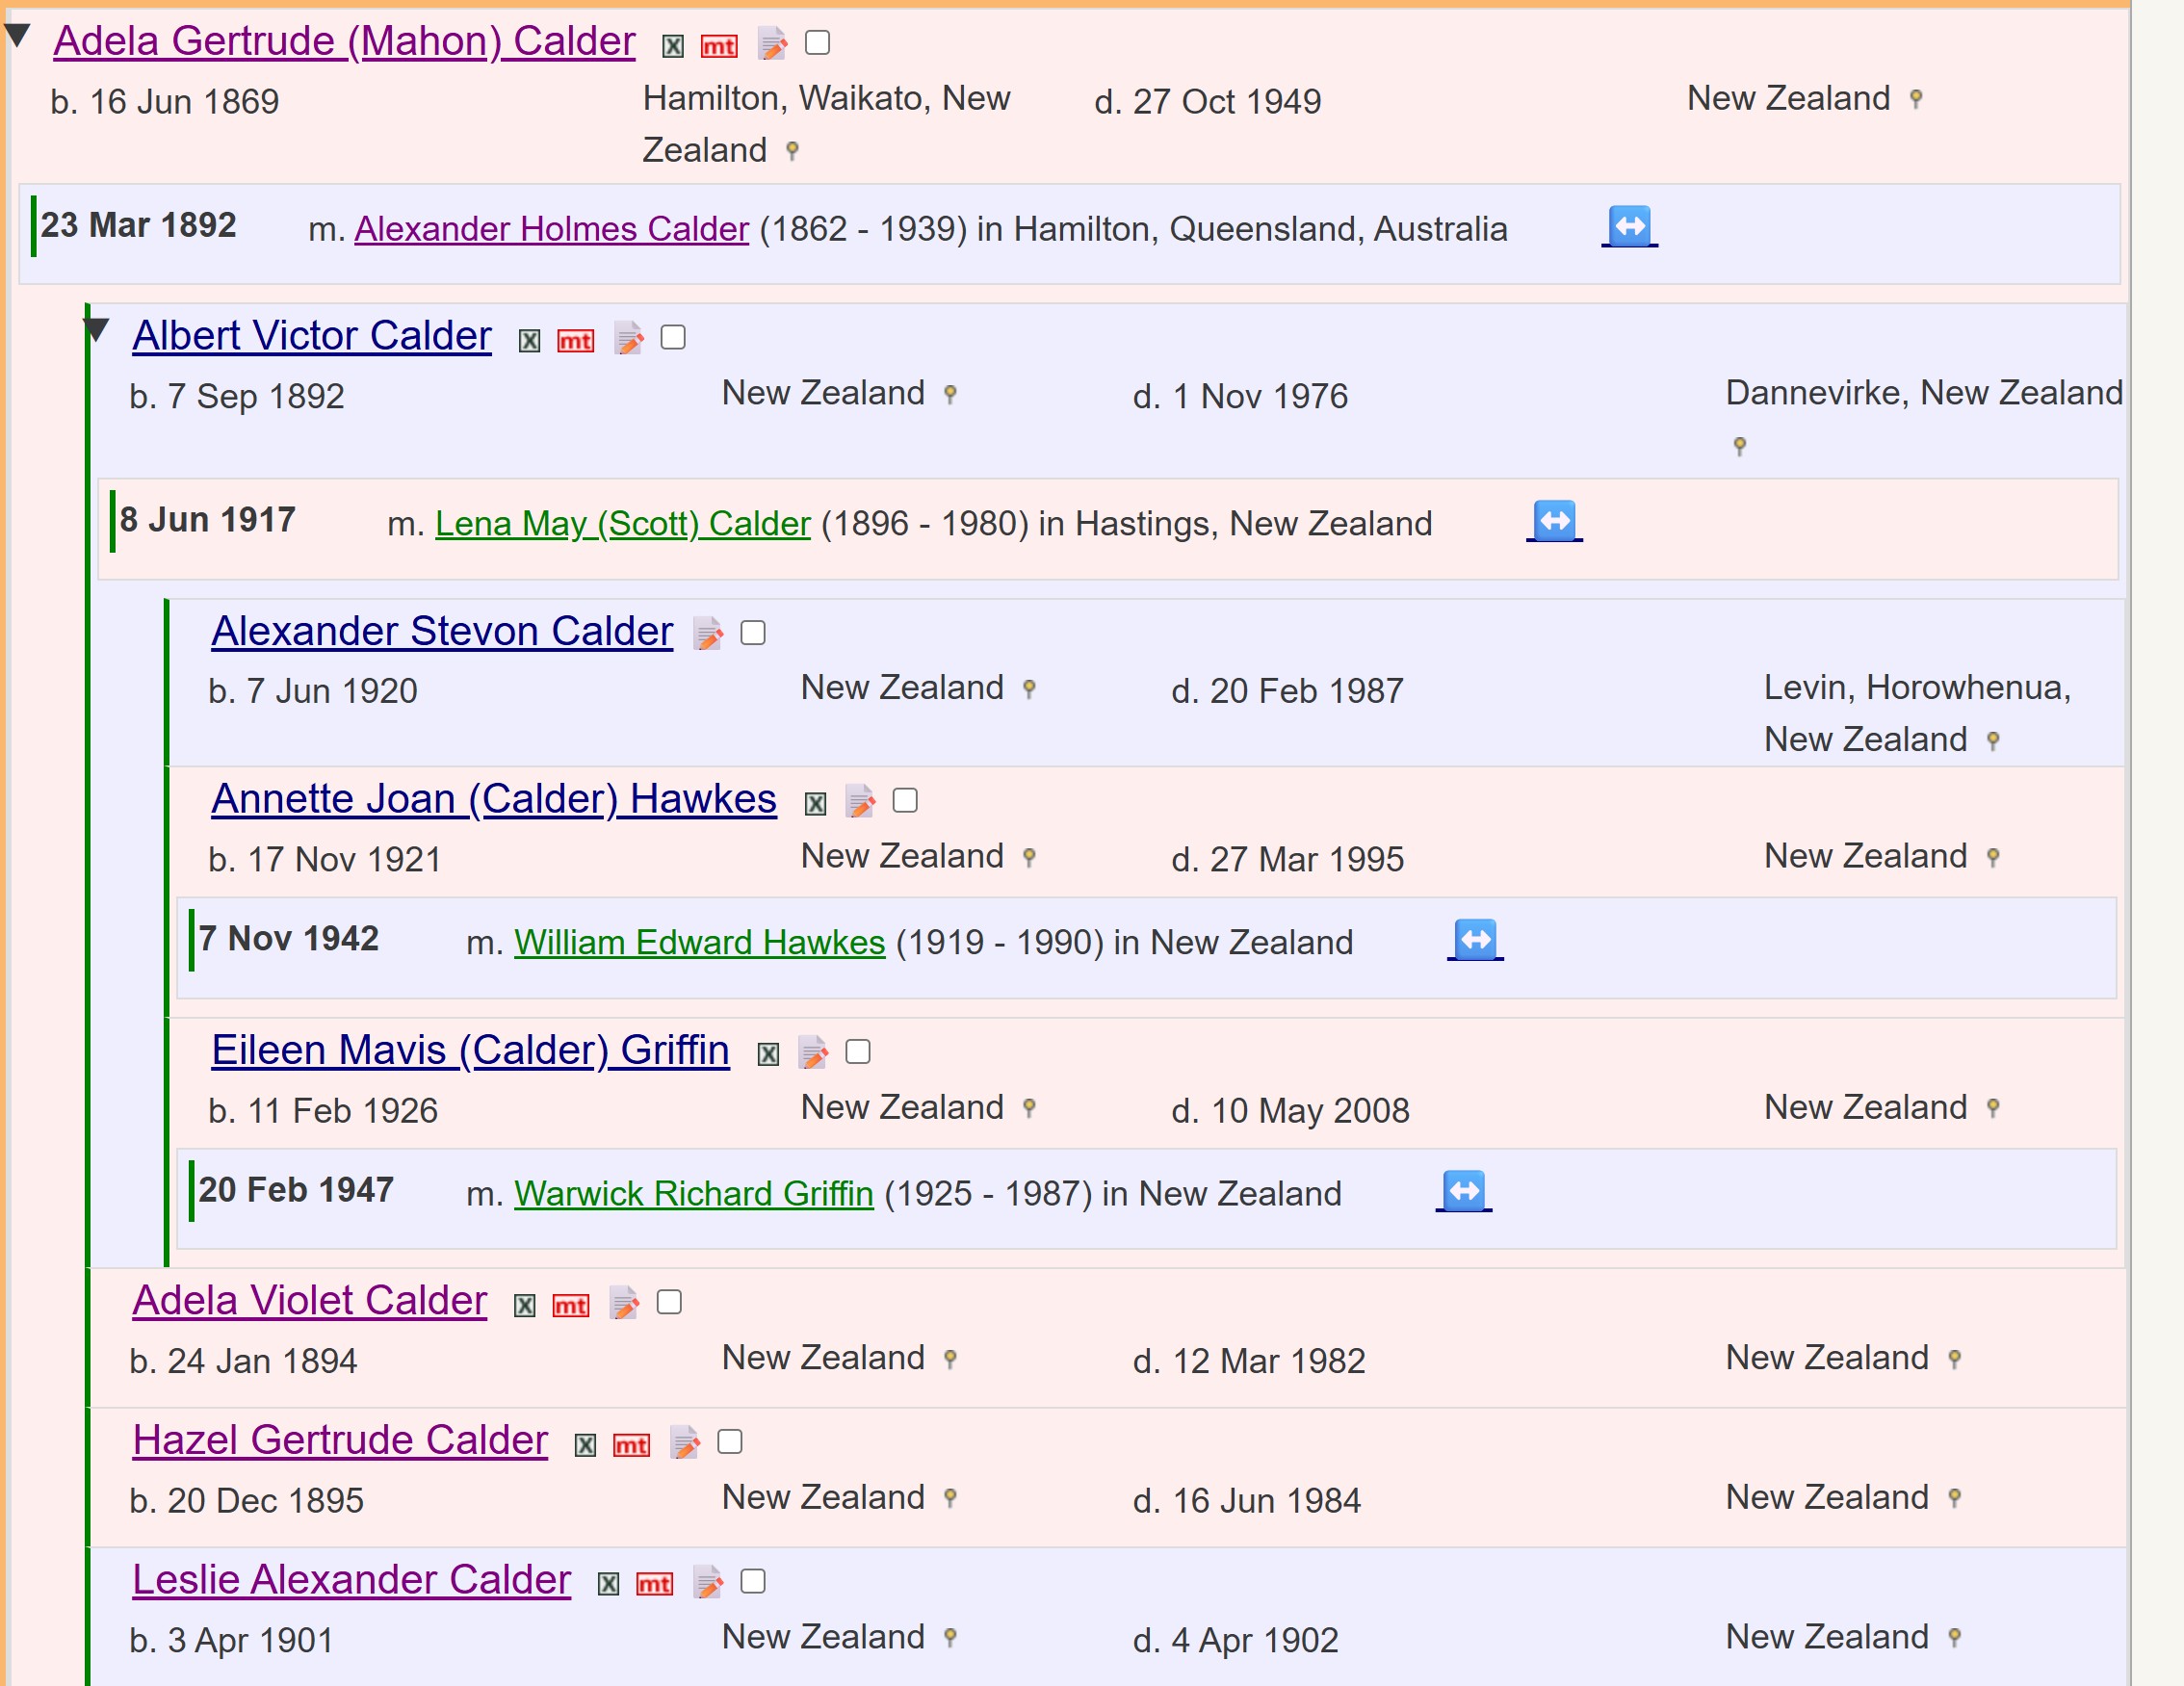Image resolution: width=2184 pixels, height=1686 pixels.
Task: Click the edit pencil icon for Adela Gertrude (Mahon) Calder
Action: click(771, 44)
